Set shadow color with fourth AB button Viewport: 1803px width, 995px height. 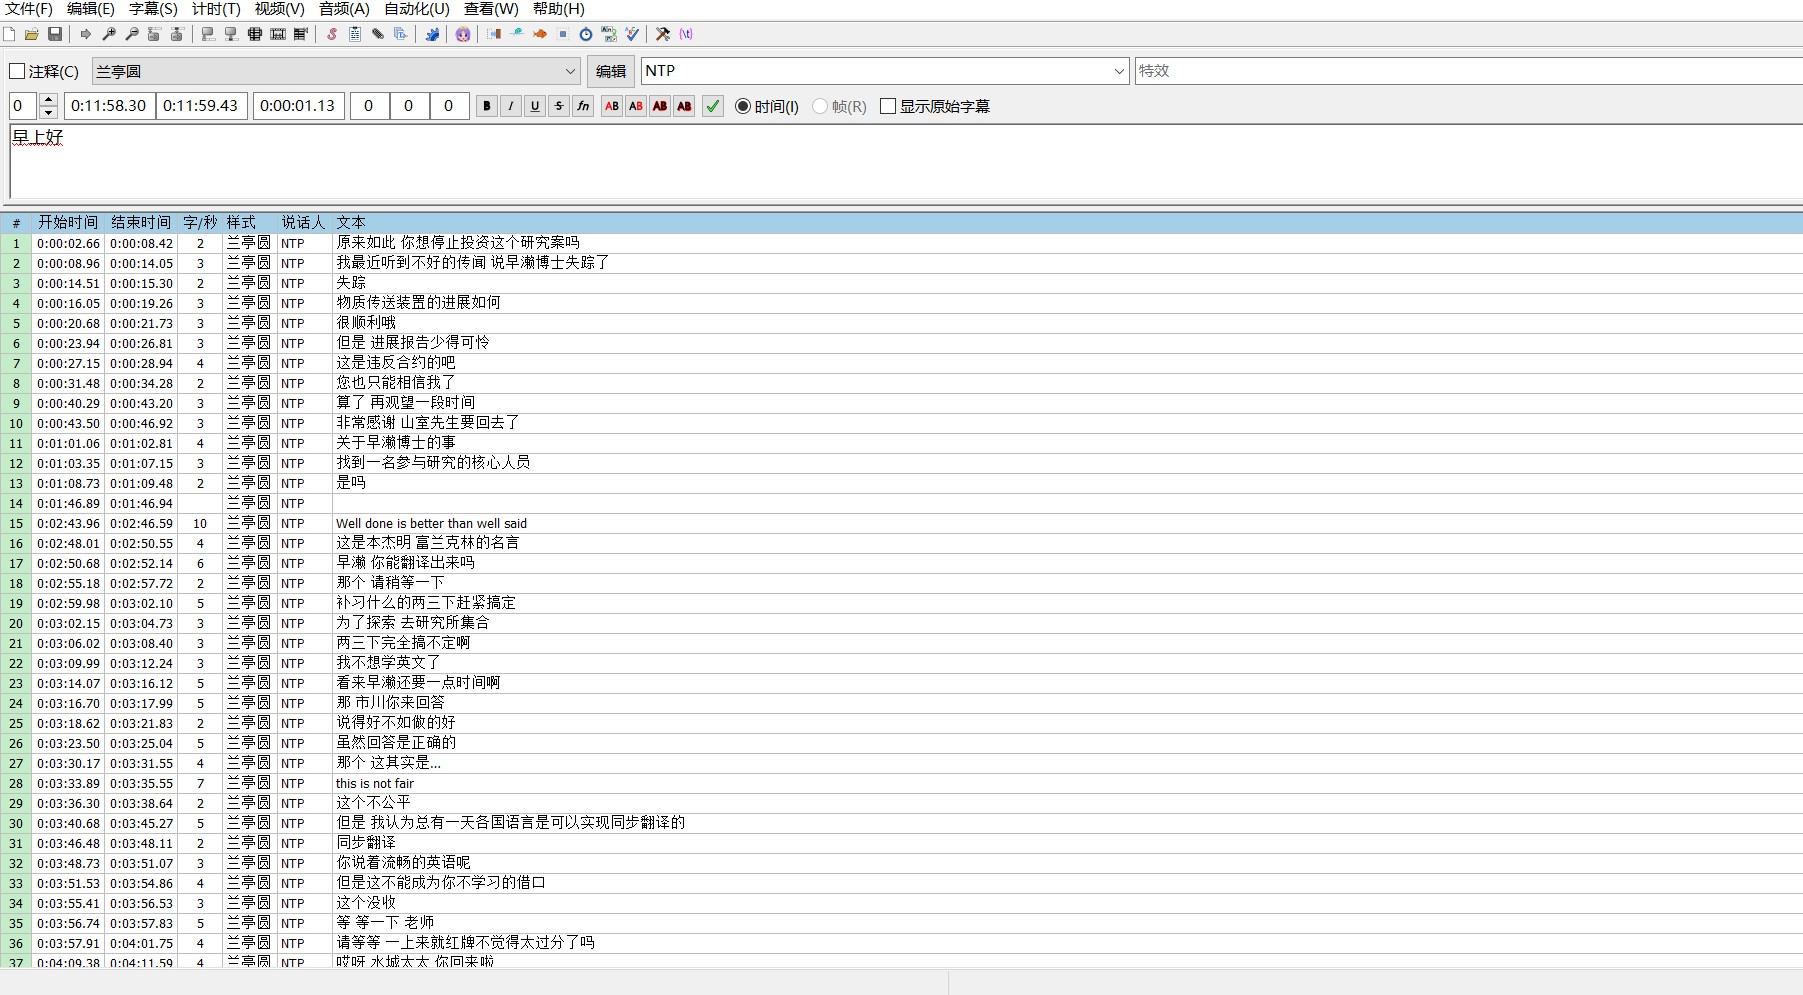(x=684, y=106)
